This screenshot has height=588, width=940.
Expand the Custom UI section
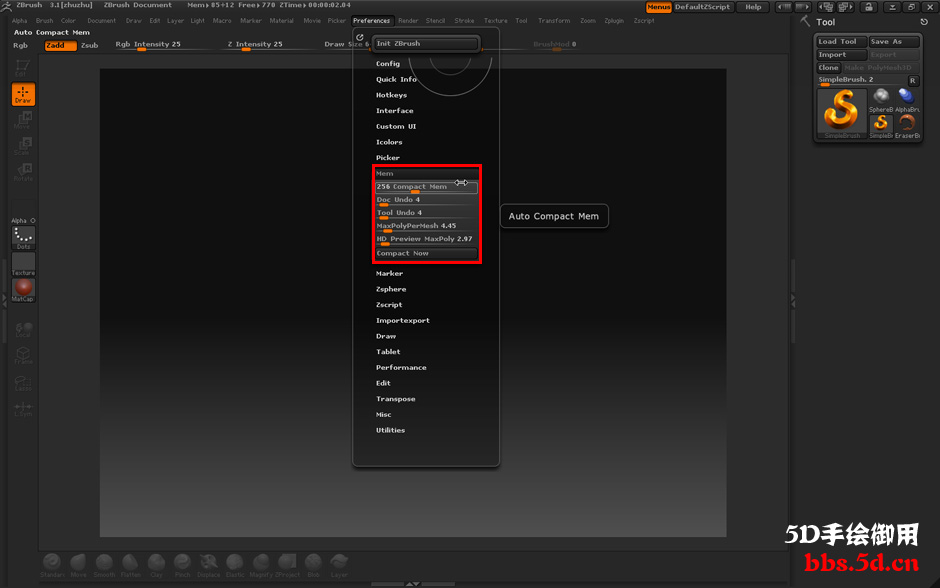click(x=396, y=126)
